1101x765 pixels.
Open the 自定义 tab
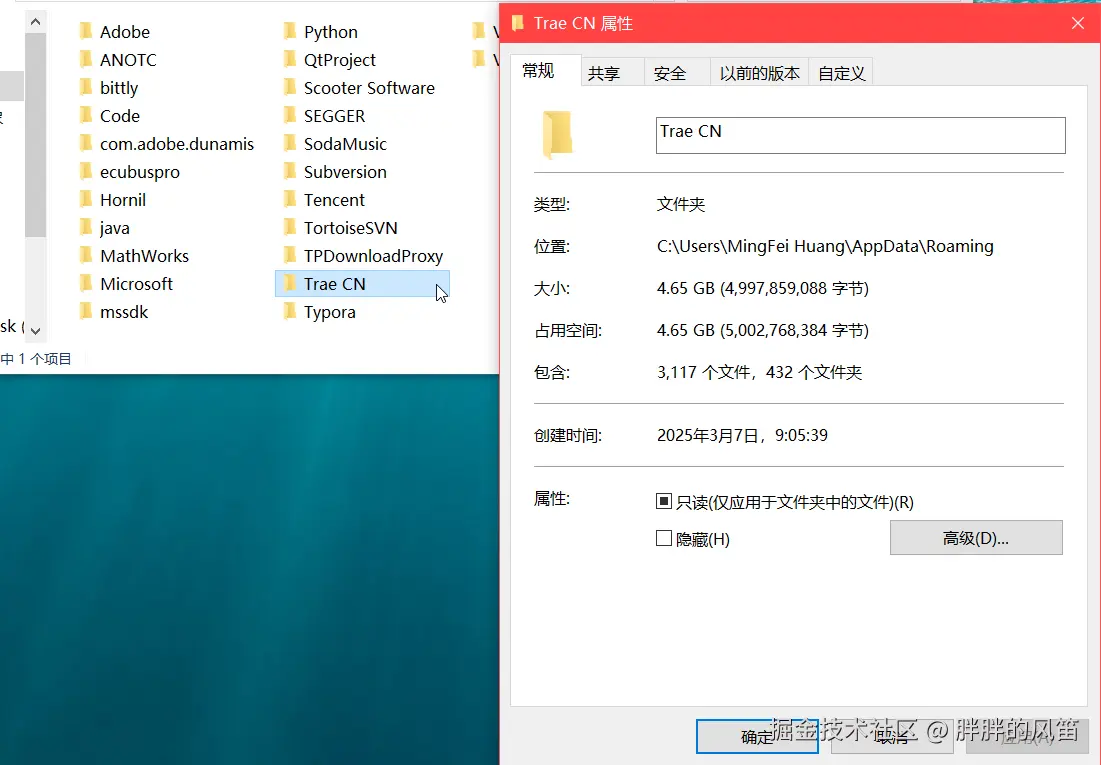pos(840,71)
